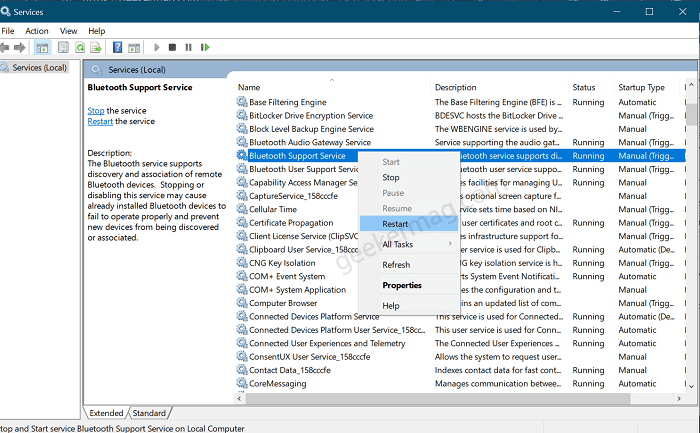Viewport: 700px width, 433px height.
Task: Click the Properties sheet toolbar icon
Action: 63,47
